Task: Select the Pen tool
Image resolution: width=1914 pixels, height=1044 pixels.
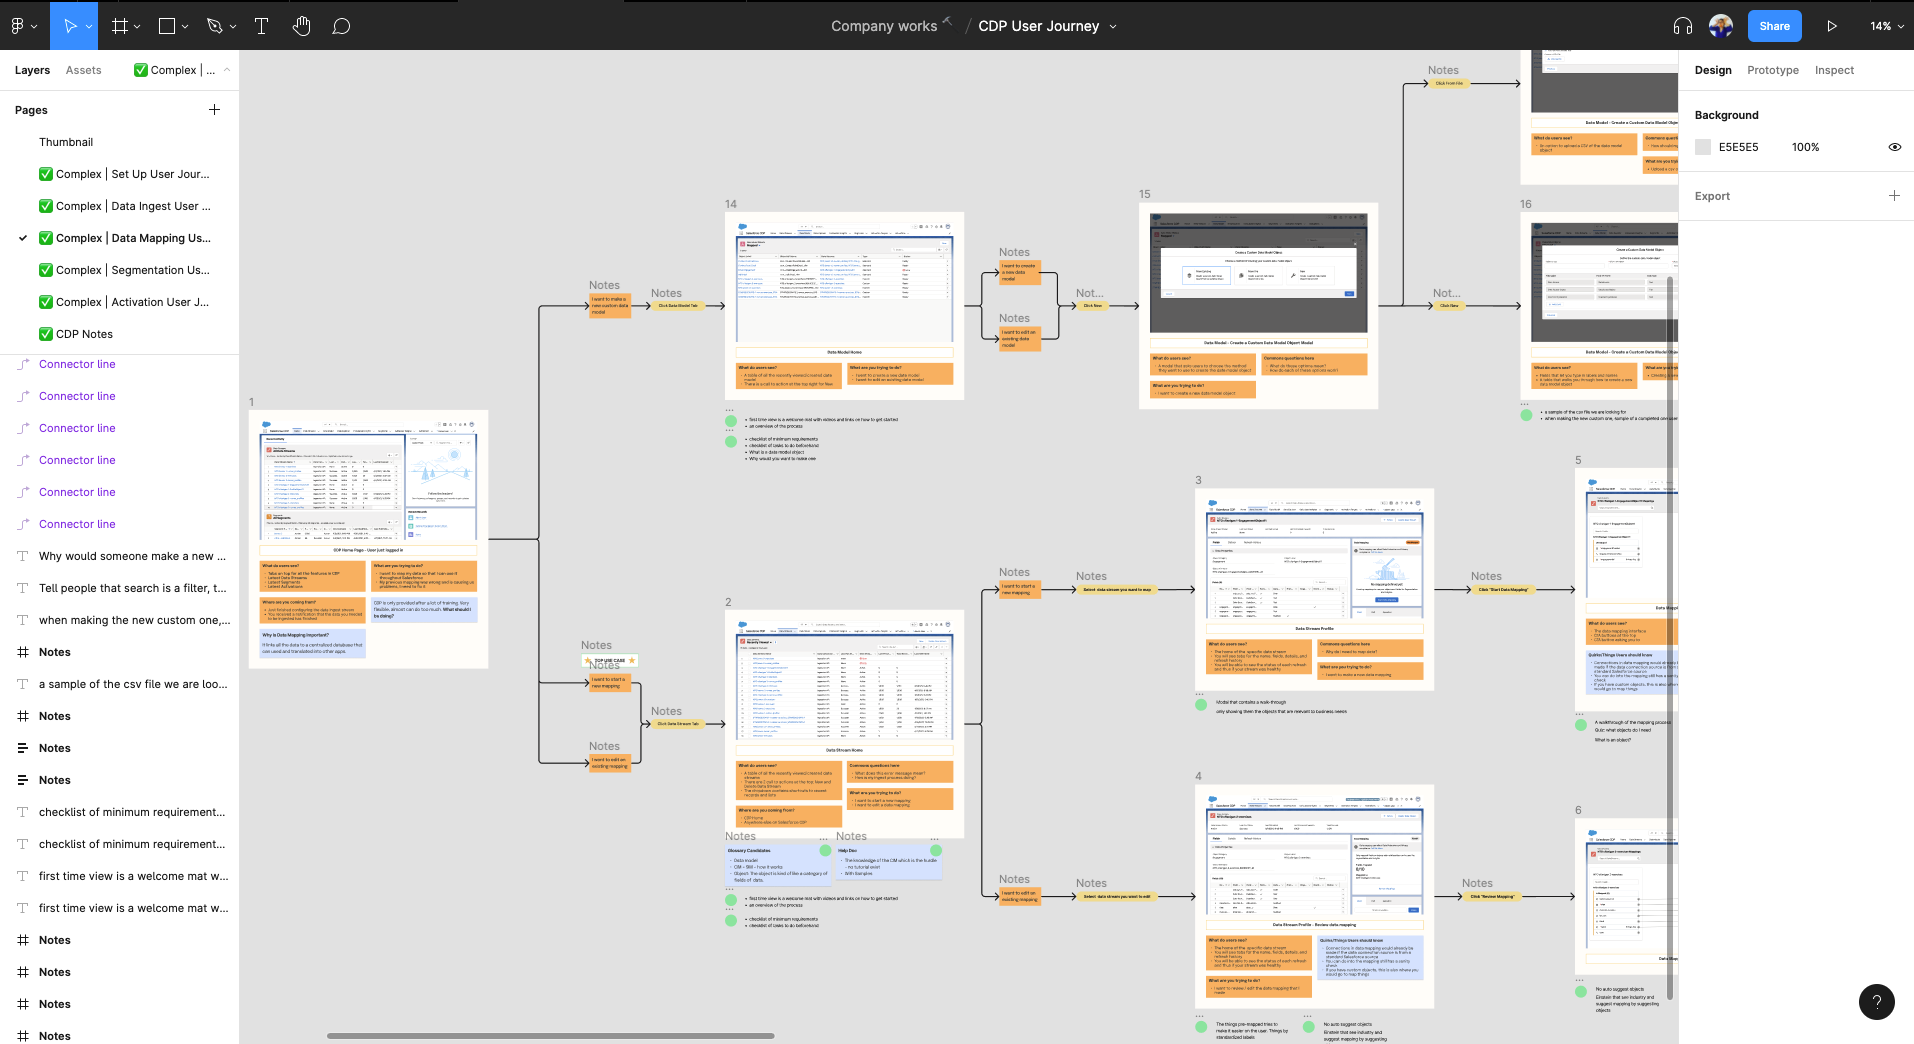Action: coord(214,26)
